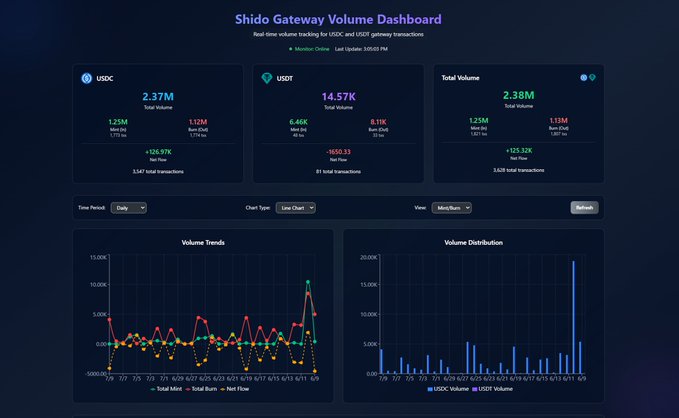This screenshot has height=418, width=679.
Task: Toggle Total Burn legend in Volume Trends
Action: (201, 389)
